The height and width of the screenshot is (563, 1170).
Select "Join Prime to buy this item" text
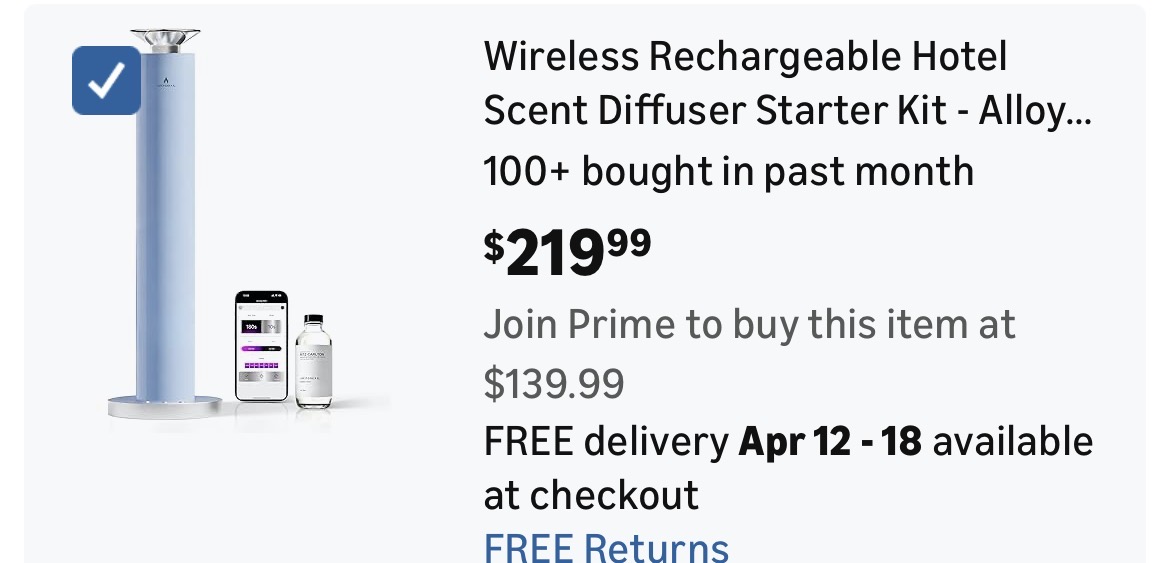749,325
